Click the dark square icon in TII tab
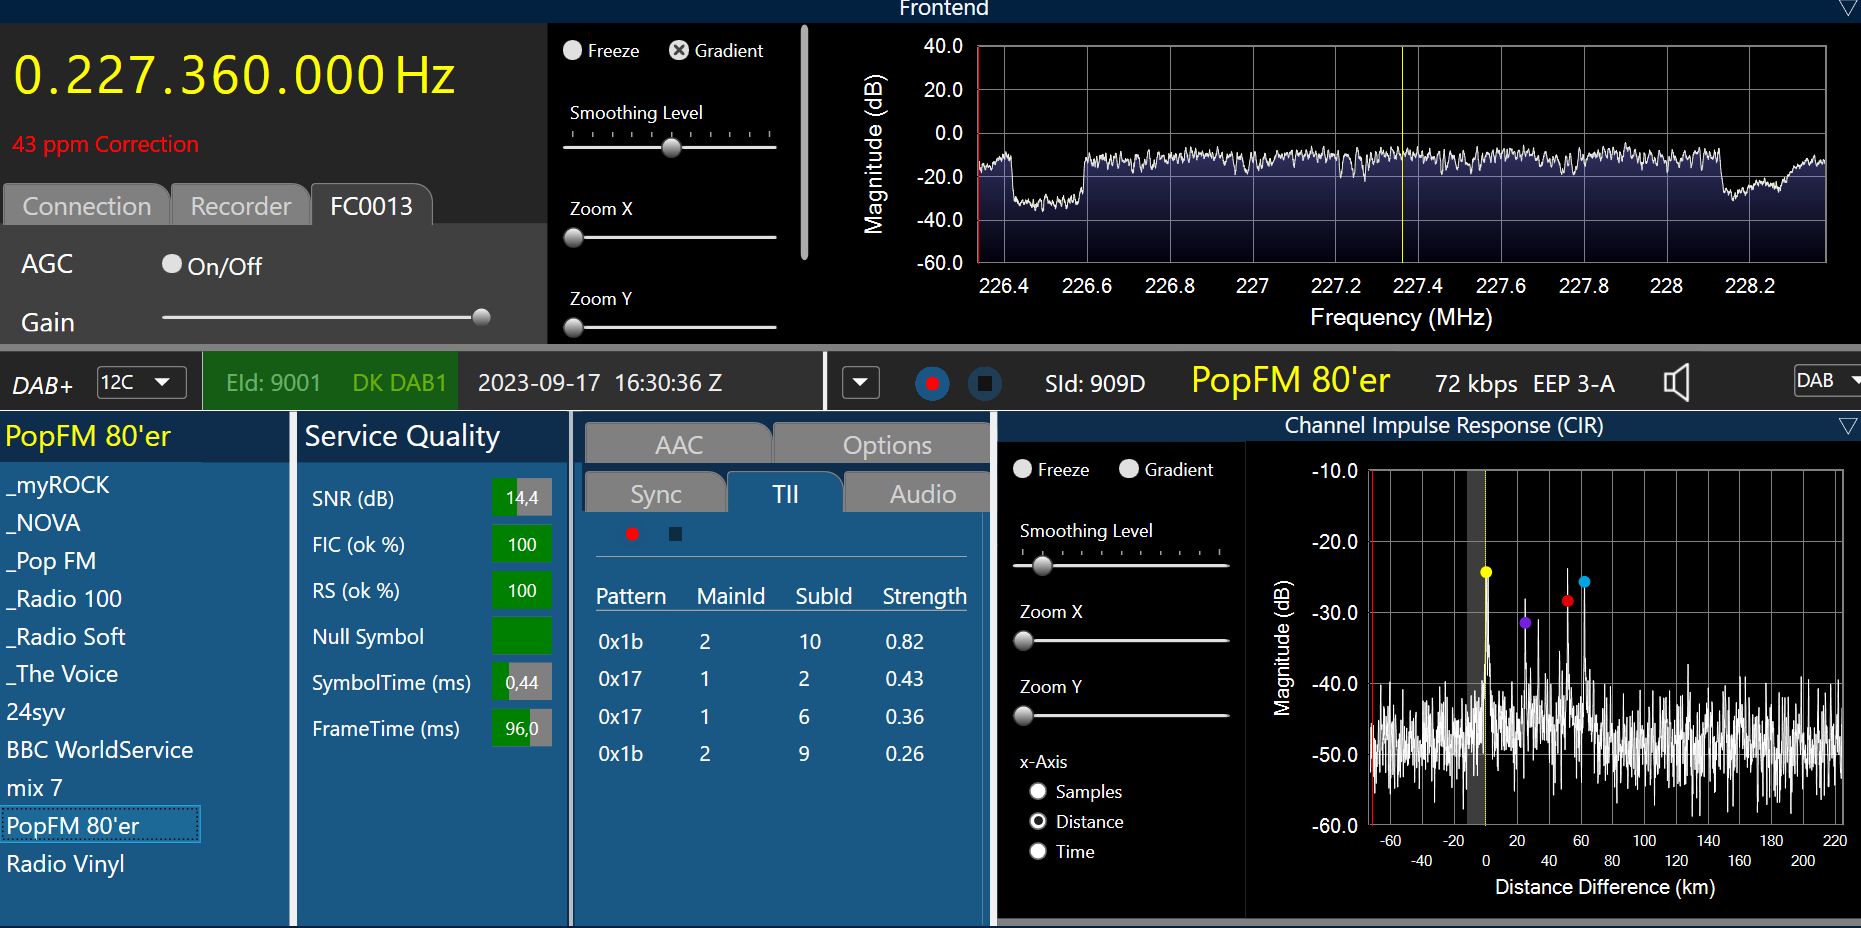The height and width of the screenshot is (928, 1861). click(x=675, y=534)
